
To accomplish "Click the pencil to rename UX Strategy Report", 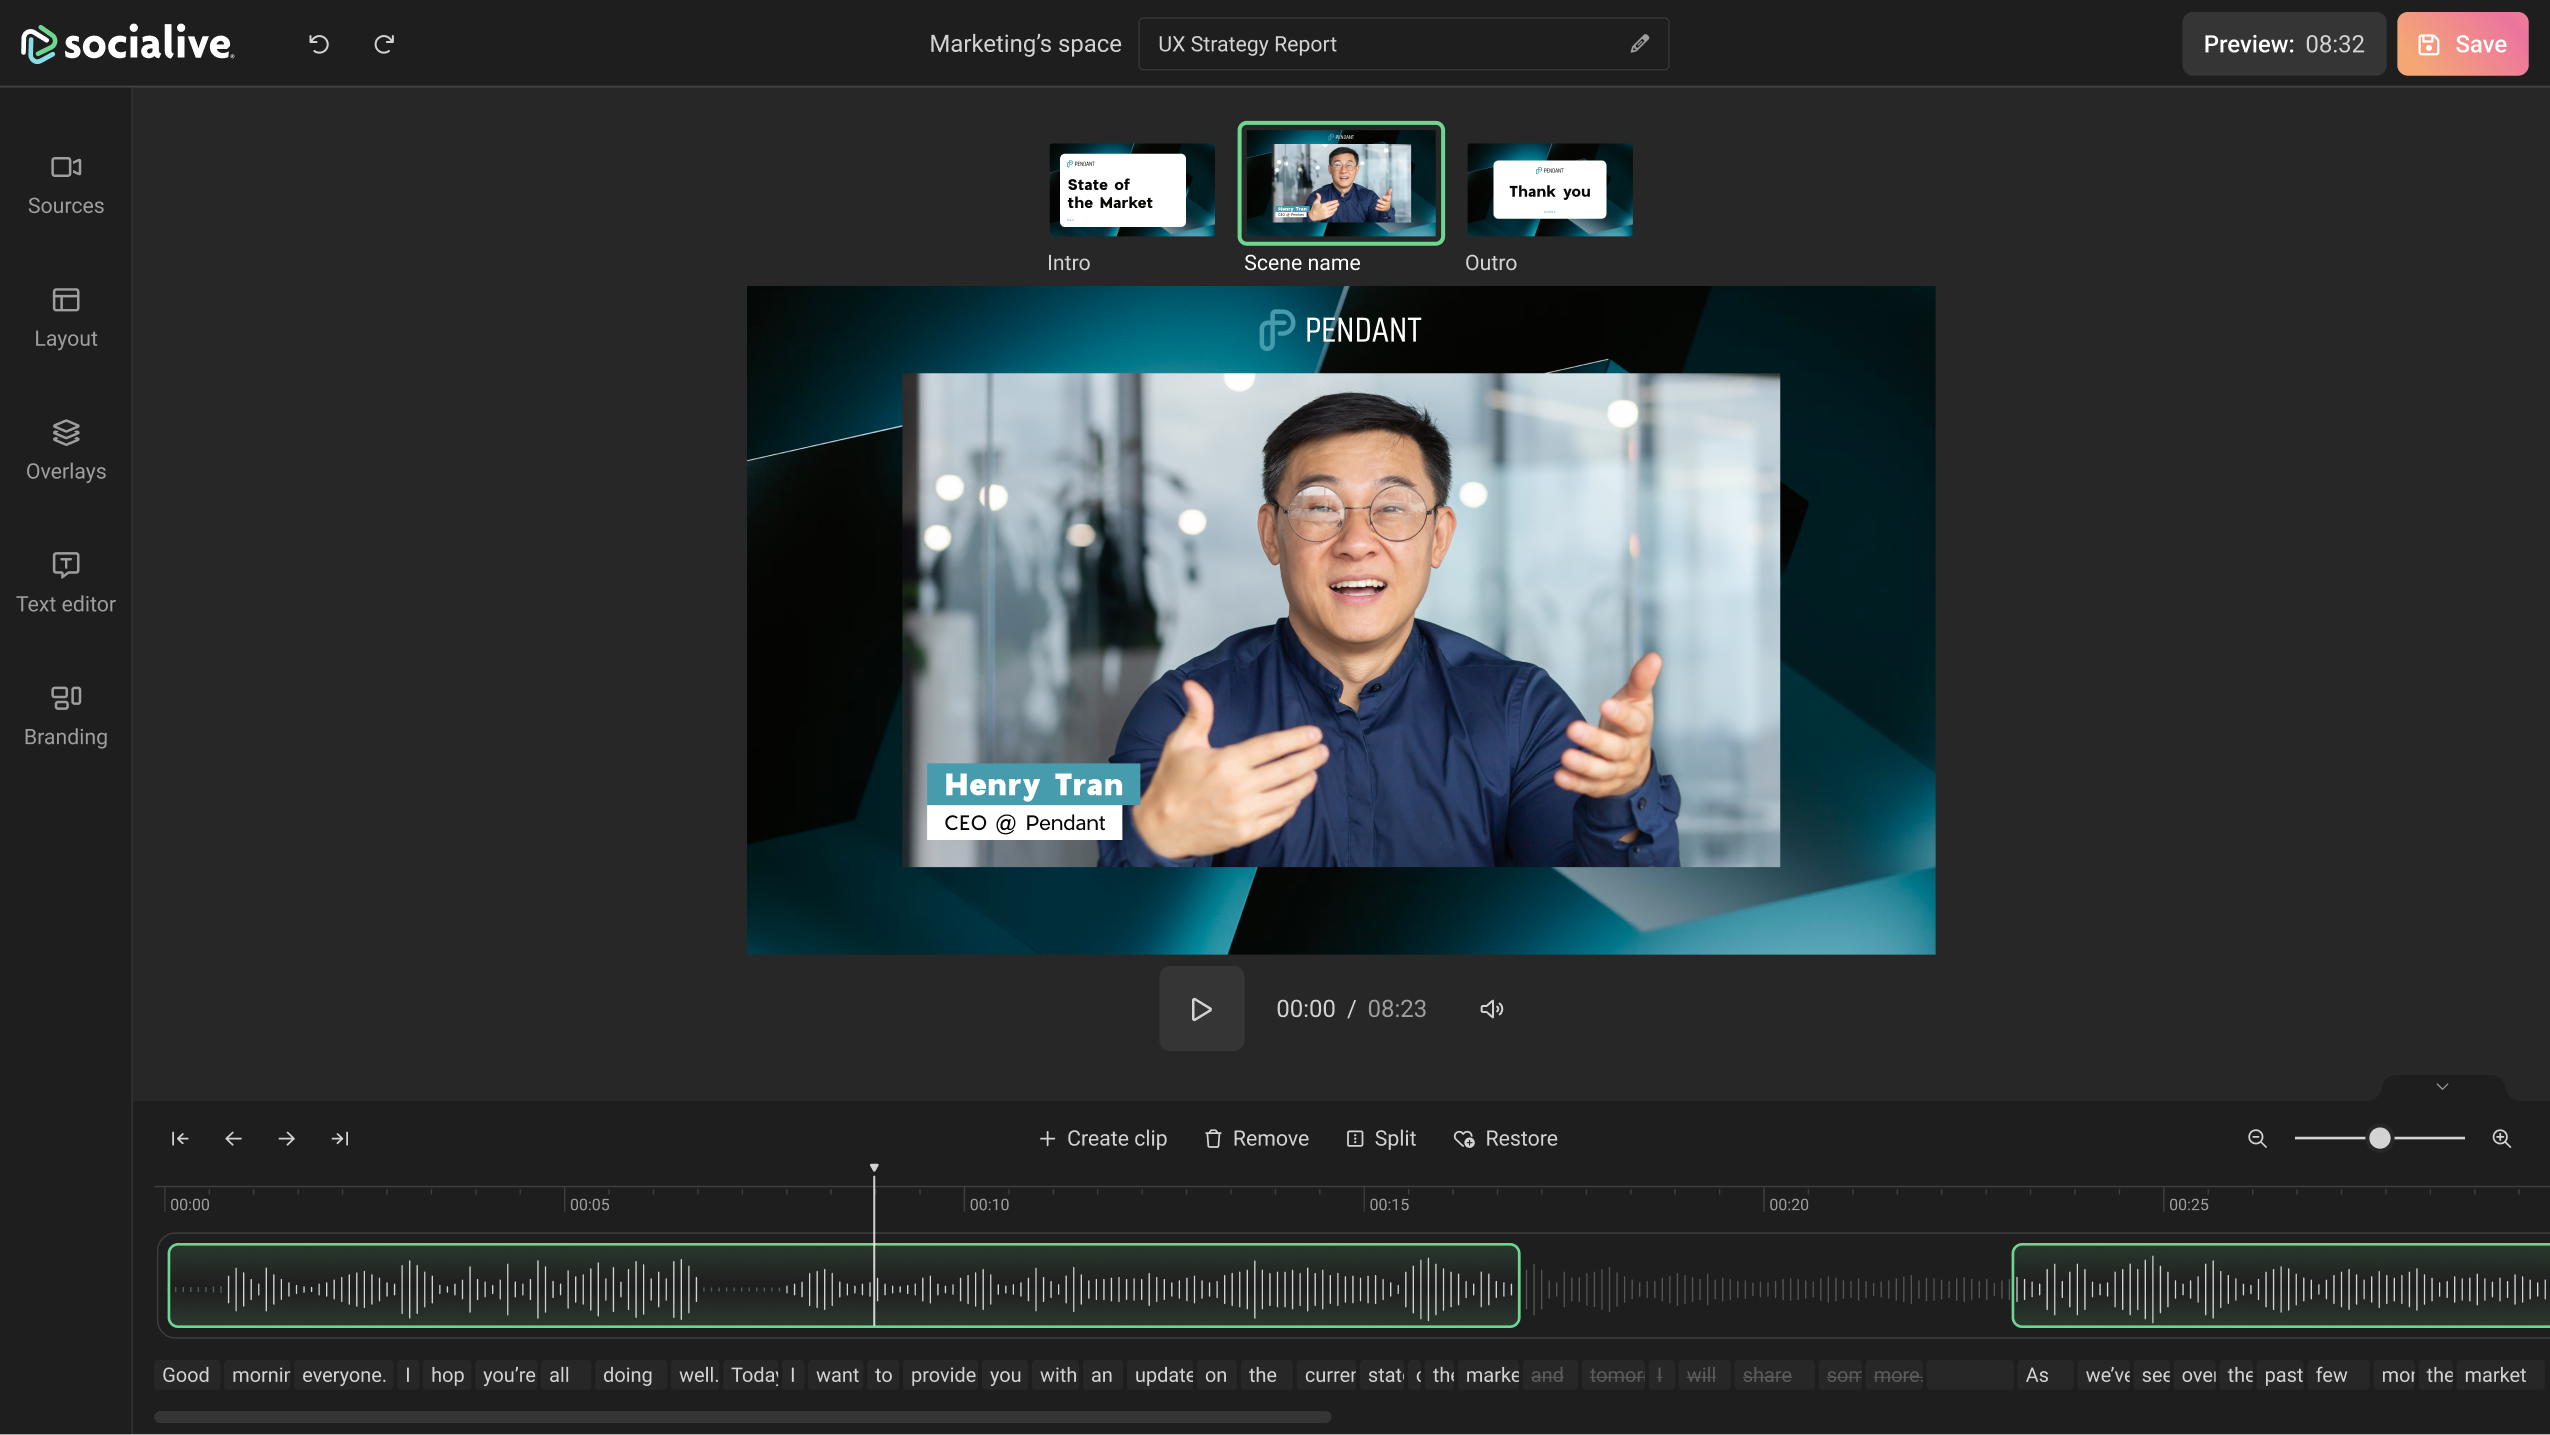I will [x=1637, y=44].
